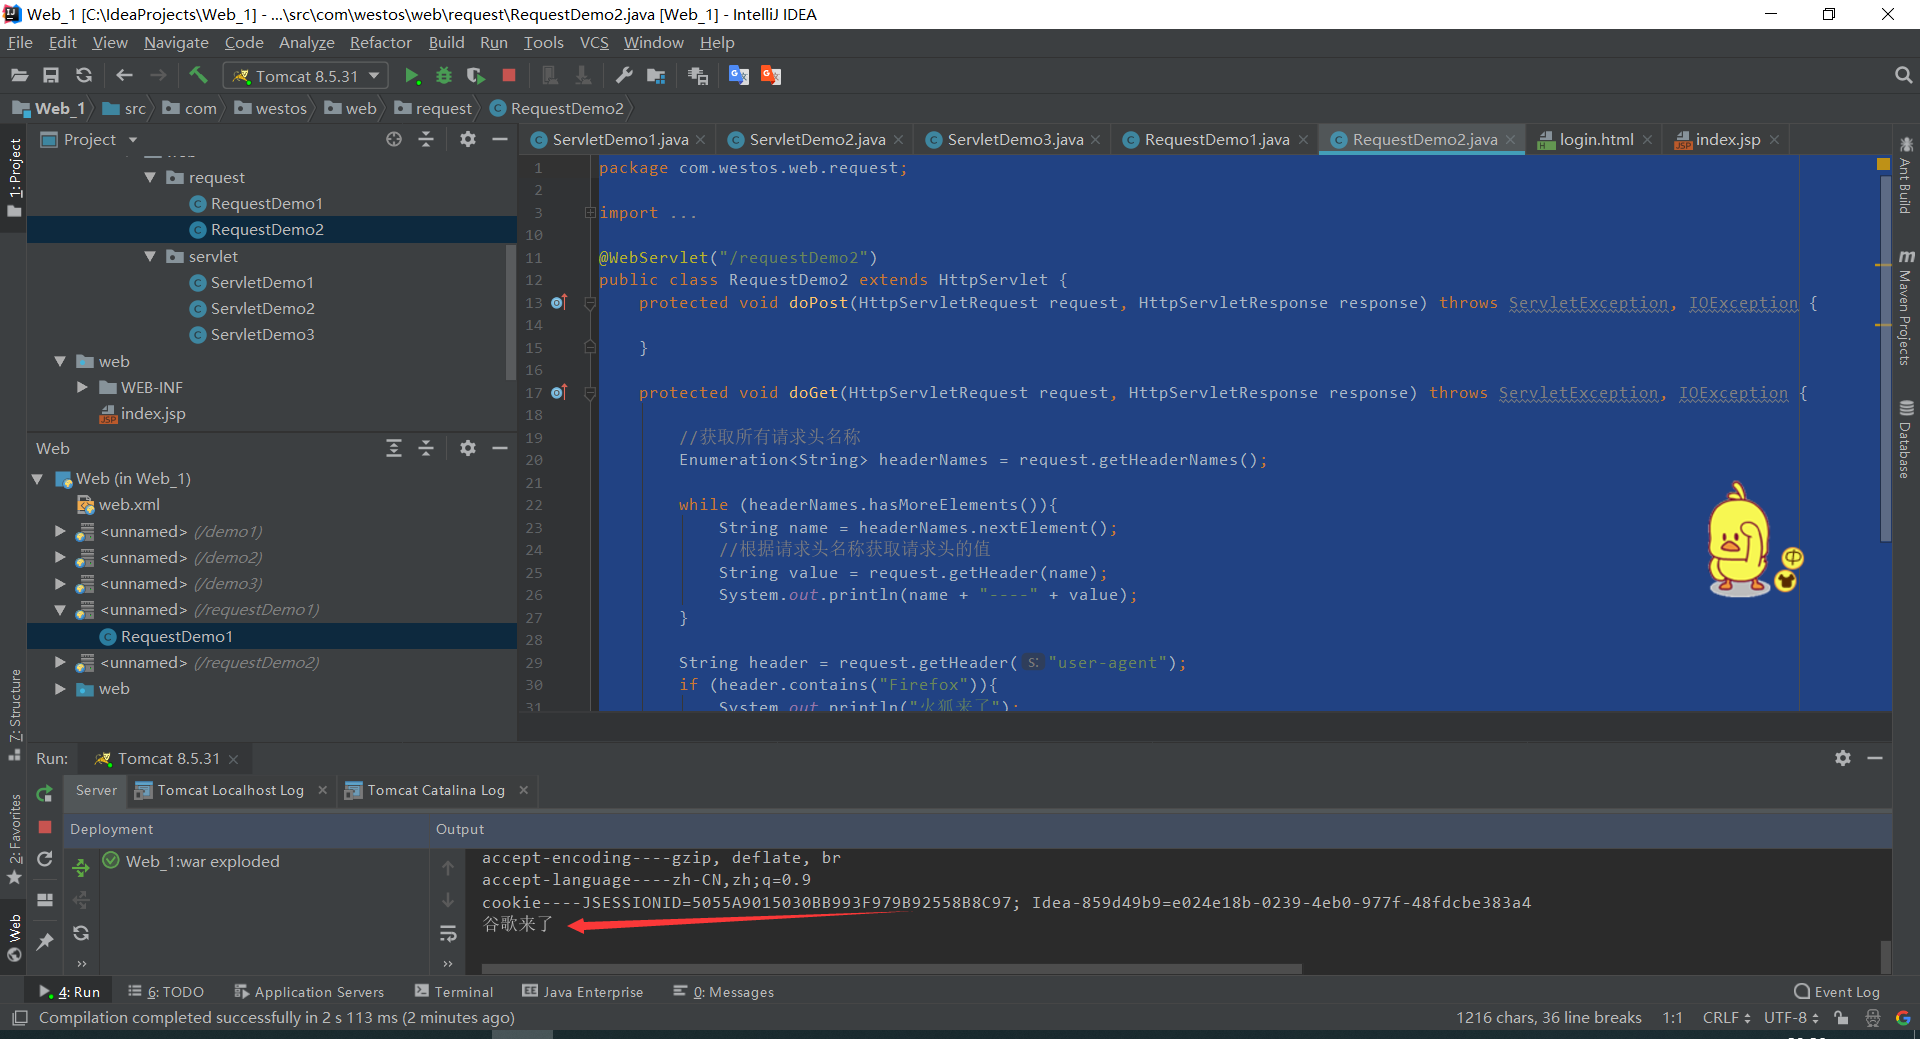Expand the WEB-INF folder
1920x1039 pixels.
pyautogui.click(x=83, y=387)
